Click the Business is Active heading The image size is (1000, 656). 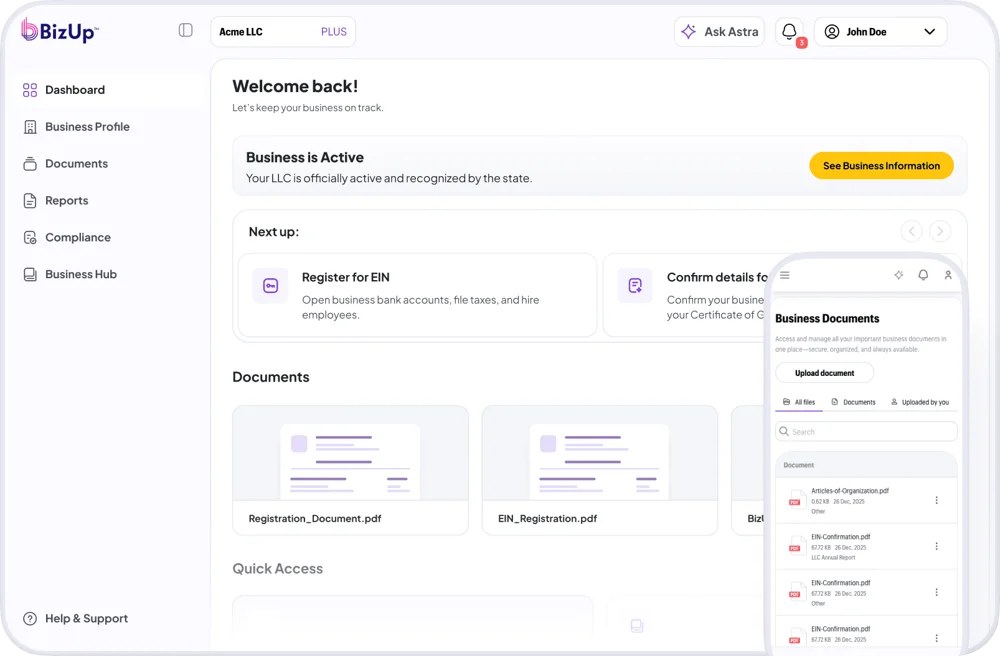tap(305, 157)
